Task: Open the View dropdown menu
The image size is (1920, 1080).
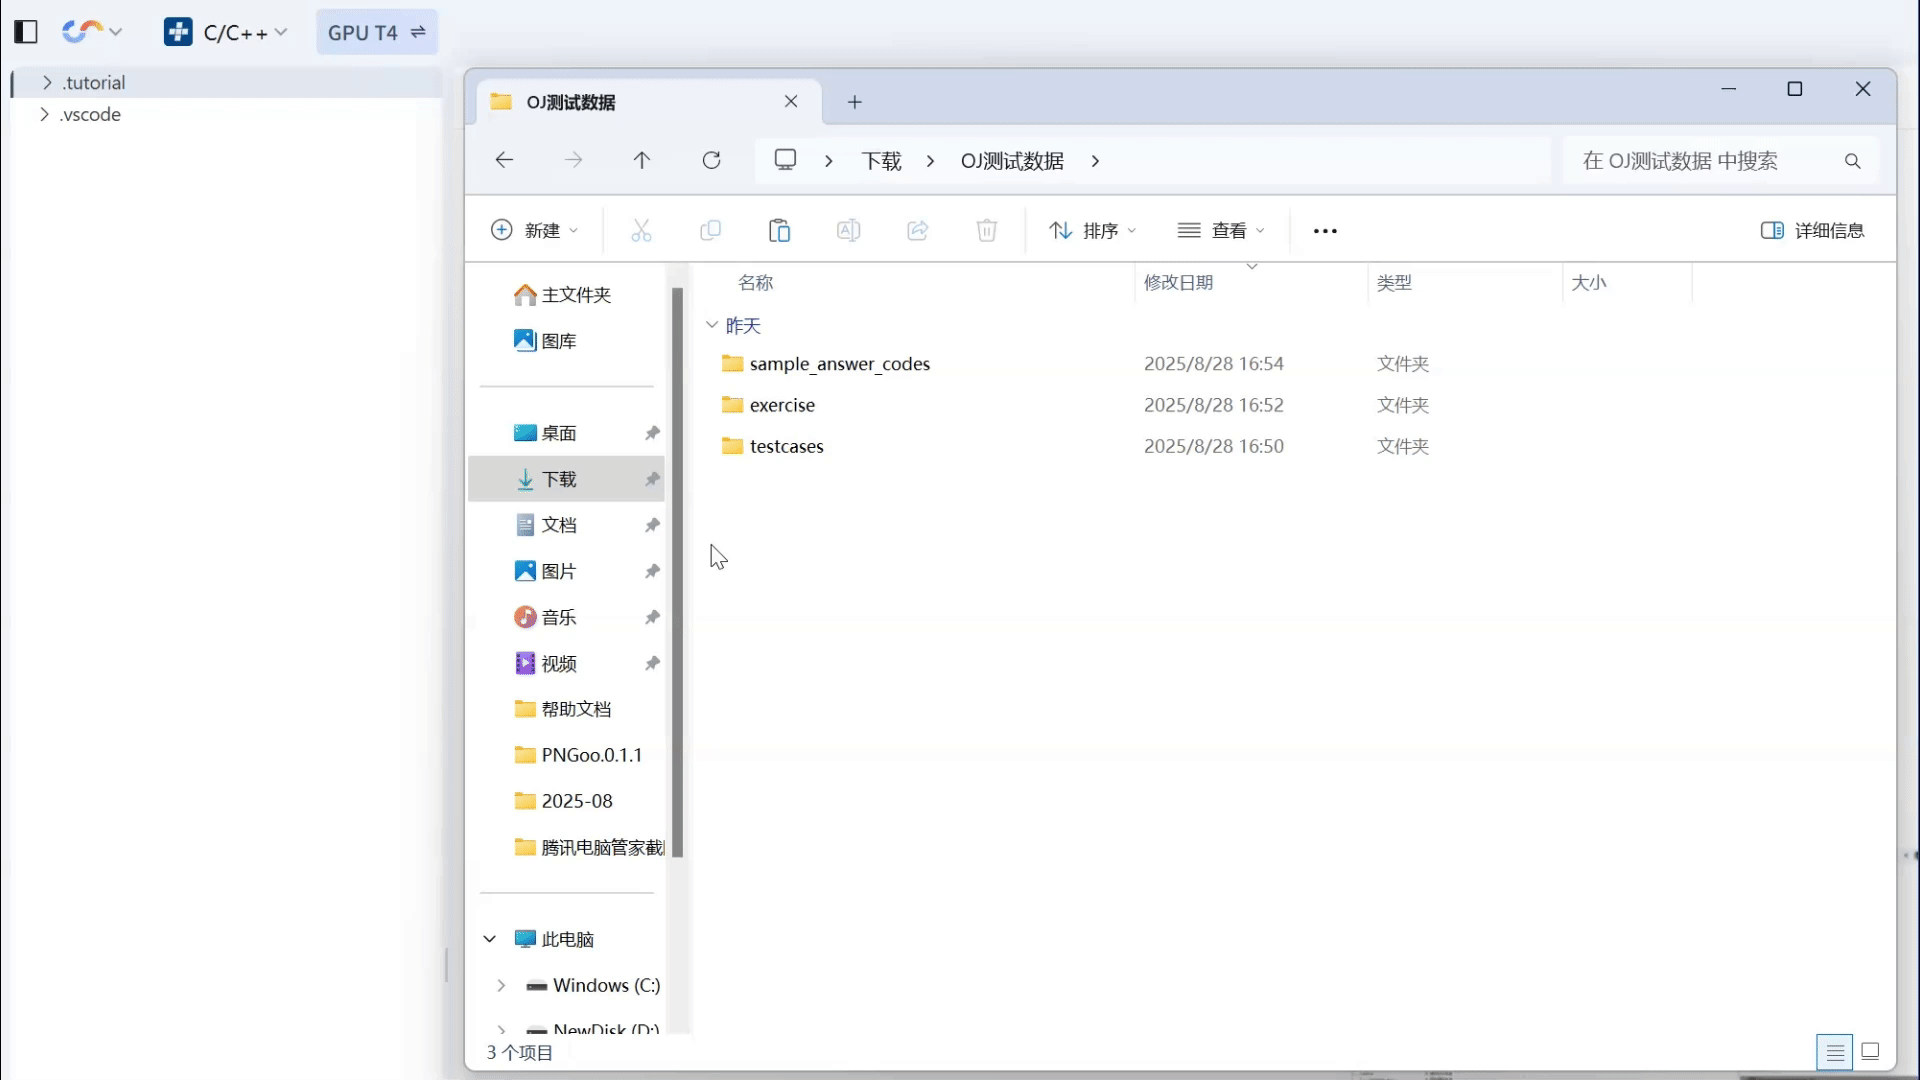Action: point(1221,231)
